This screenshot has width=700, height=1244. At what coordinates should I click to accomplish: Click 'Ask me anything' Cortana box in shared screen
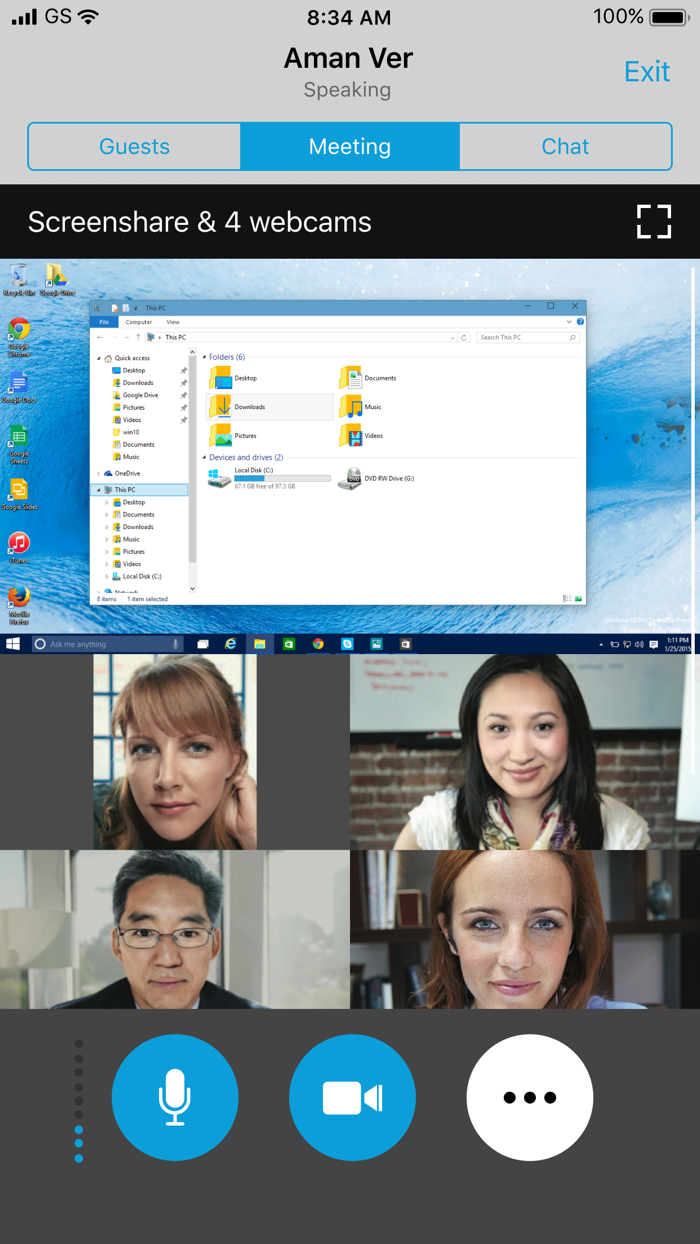[107, 644]
